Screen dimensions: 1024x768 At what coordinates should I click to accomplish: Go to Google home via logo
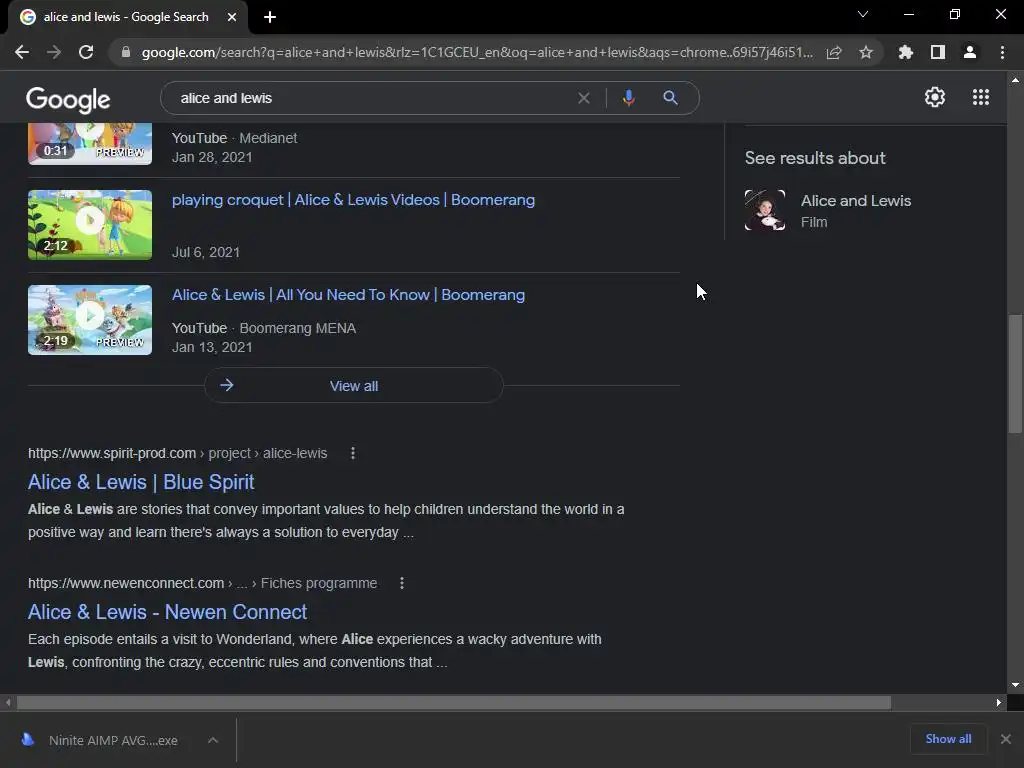[x=68, y=99]
